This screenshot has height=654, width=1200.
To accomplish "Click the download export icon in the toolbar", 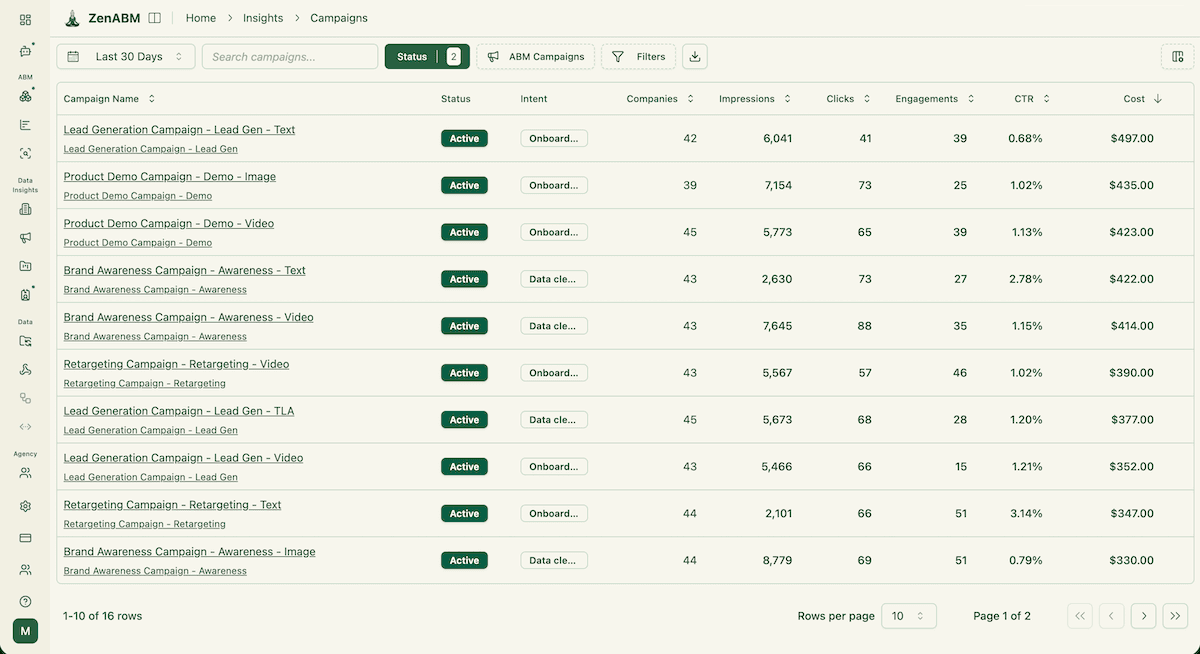I will coord(694,57).
